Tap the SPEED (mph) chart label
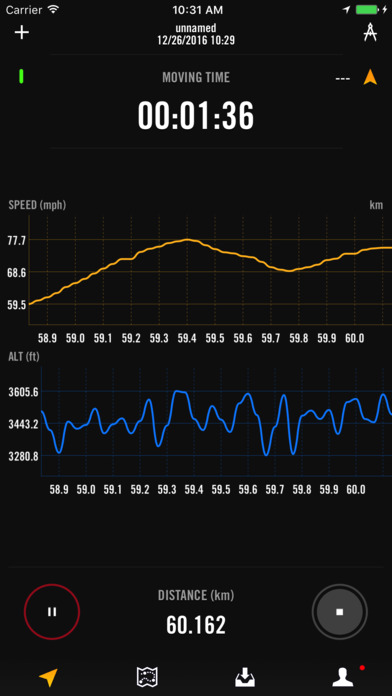The height and width of the screenshot is (696, 392). pyautogui.click(x=37, y=205)
